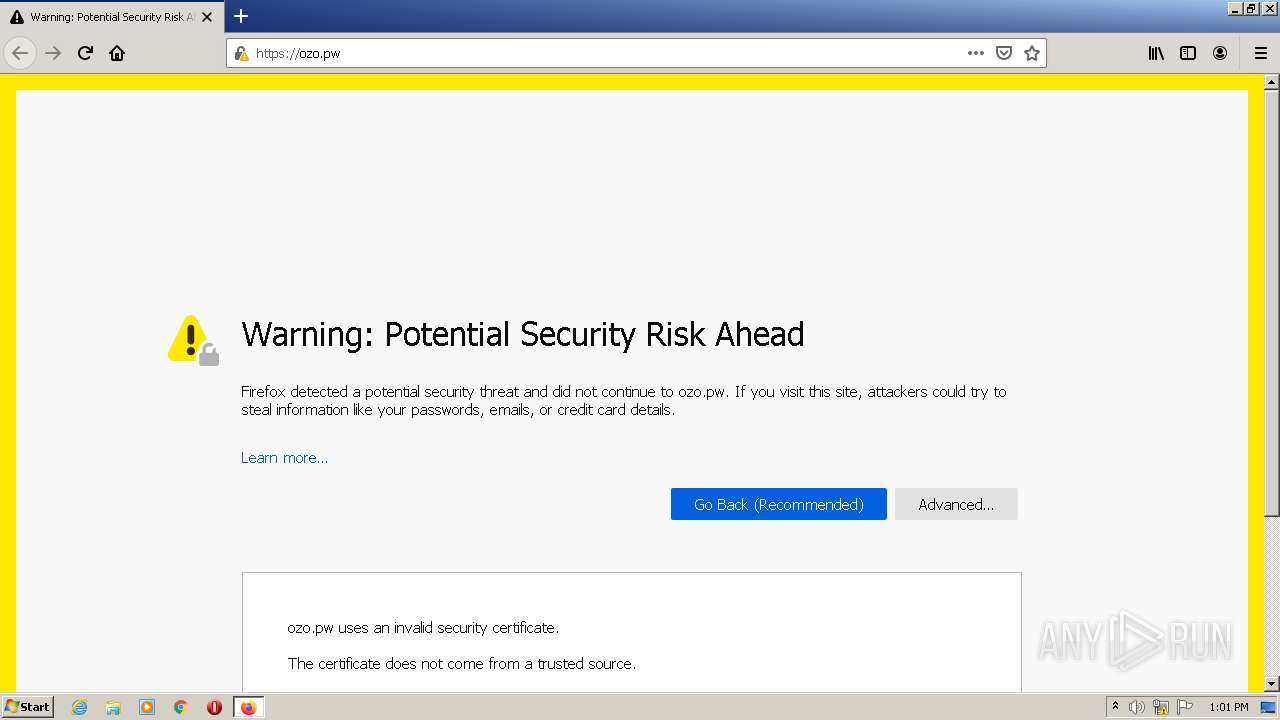1280x720 pixels.
Task: Show the Library bookmarks and history
Action: coord(1156,53)
